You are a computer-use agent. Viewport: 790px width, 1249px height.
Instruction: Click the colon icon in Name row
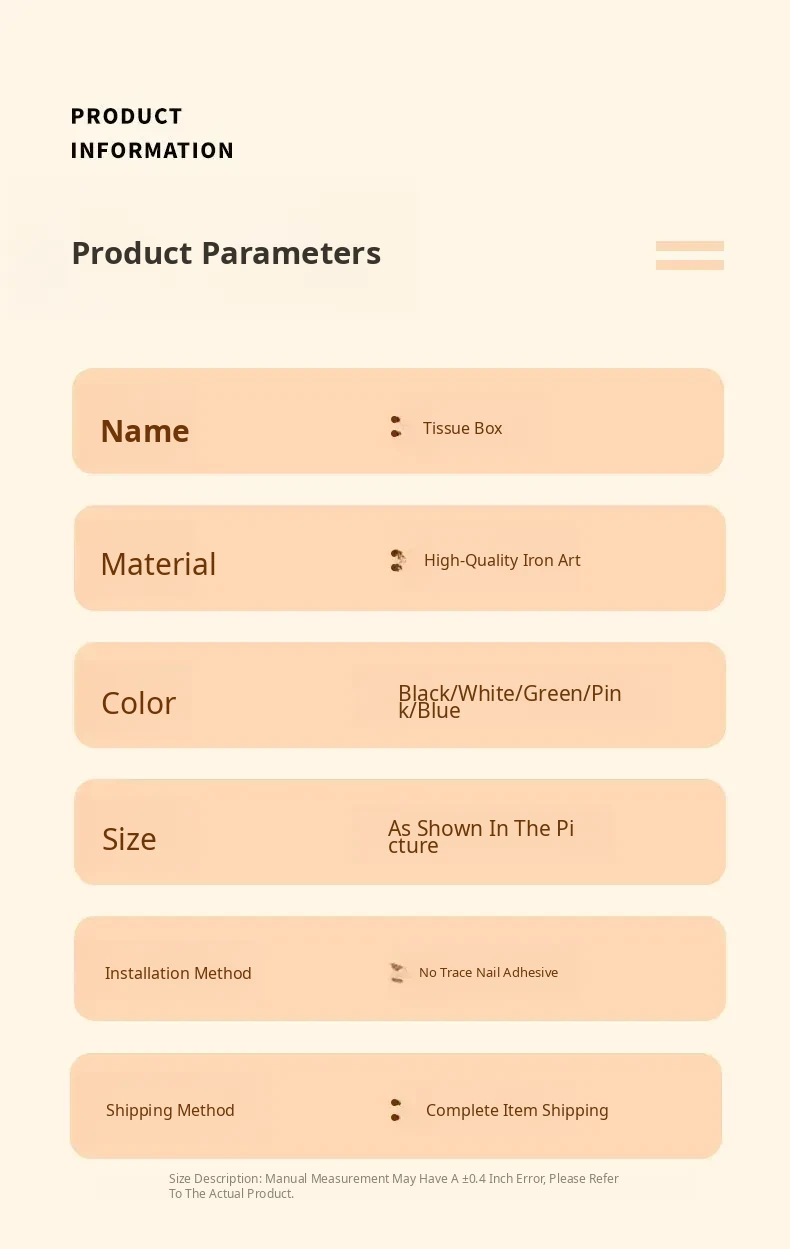pos(396,427)
